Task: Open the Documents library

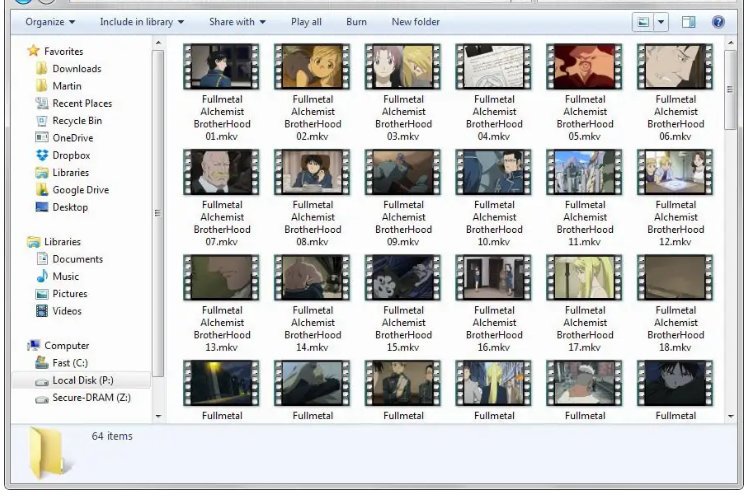Action: (77, 259)
